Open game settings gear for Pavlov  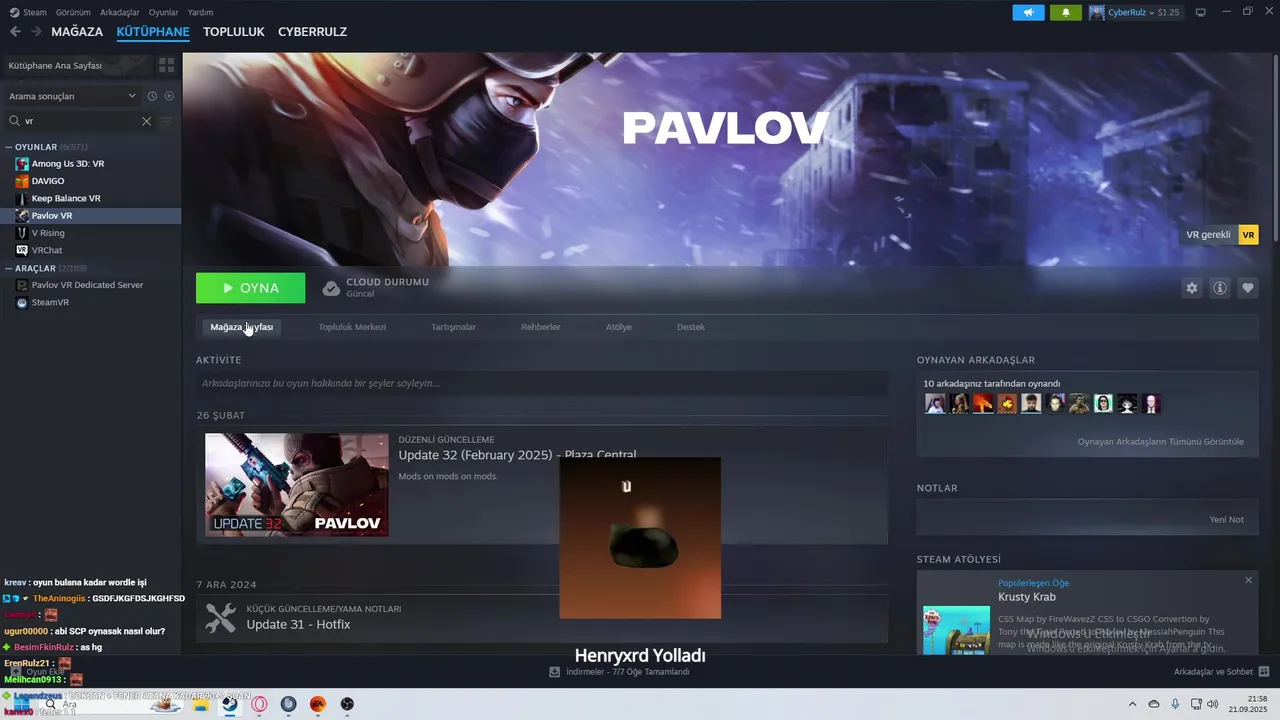tap(1192, 288)
